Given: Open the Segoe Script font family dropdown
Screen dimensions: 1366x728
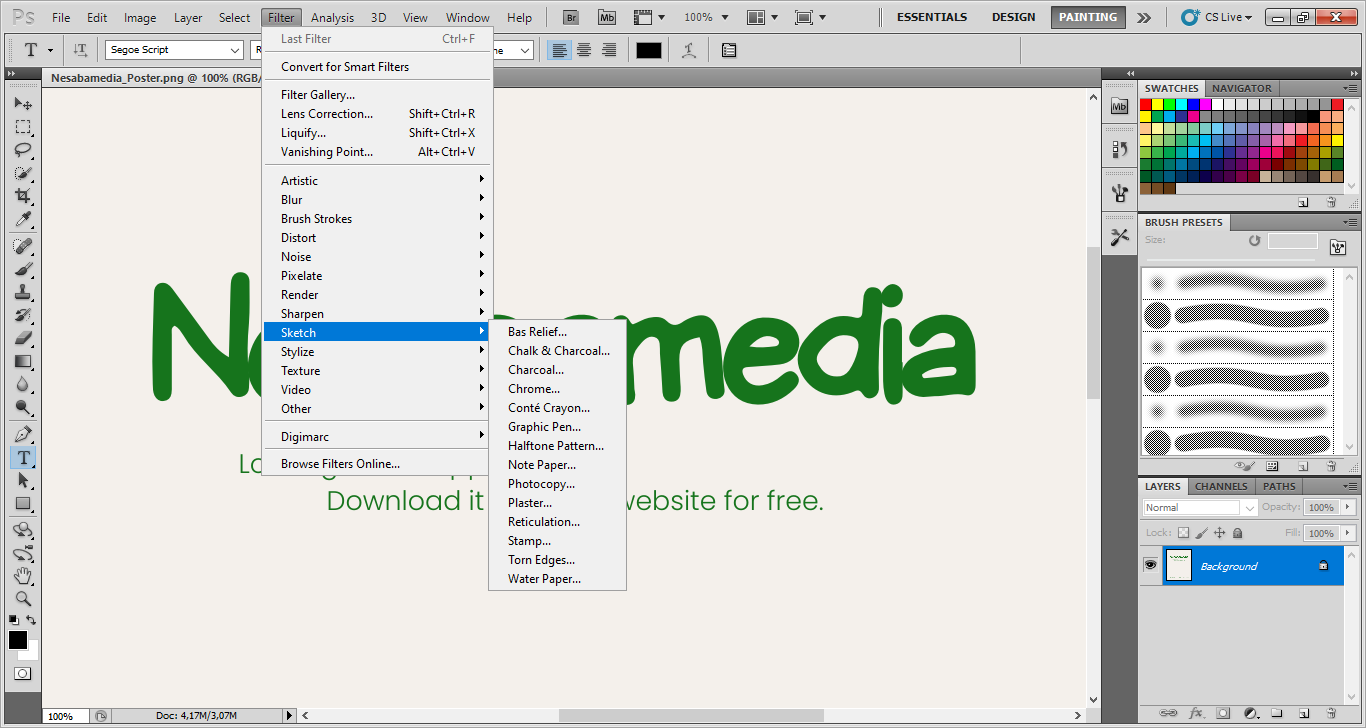Looking at the screenshot, I should [x=235, y=50].
